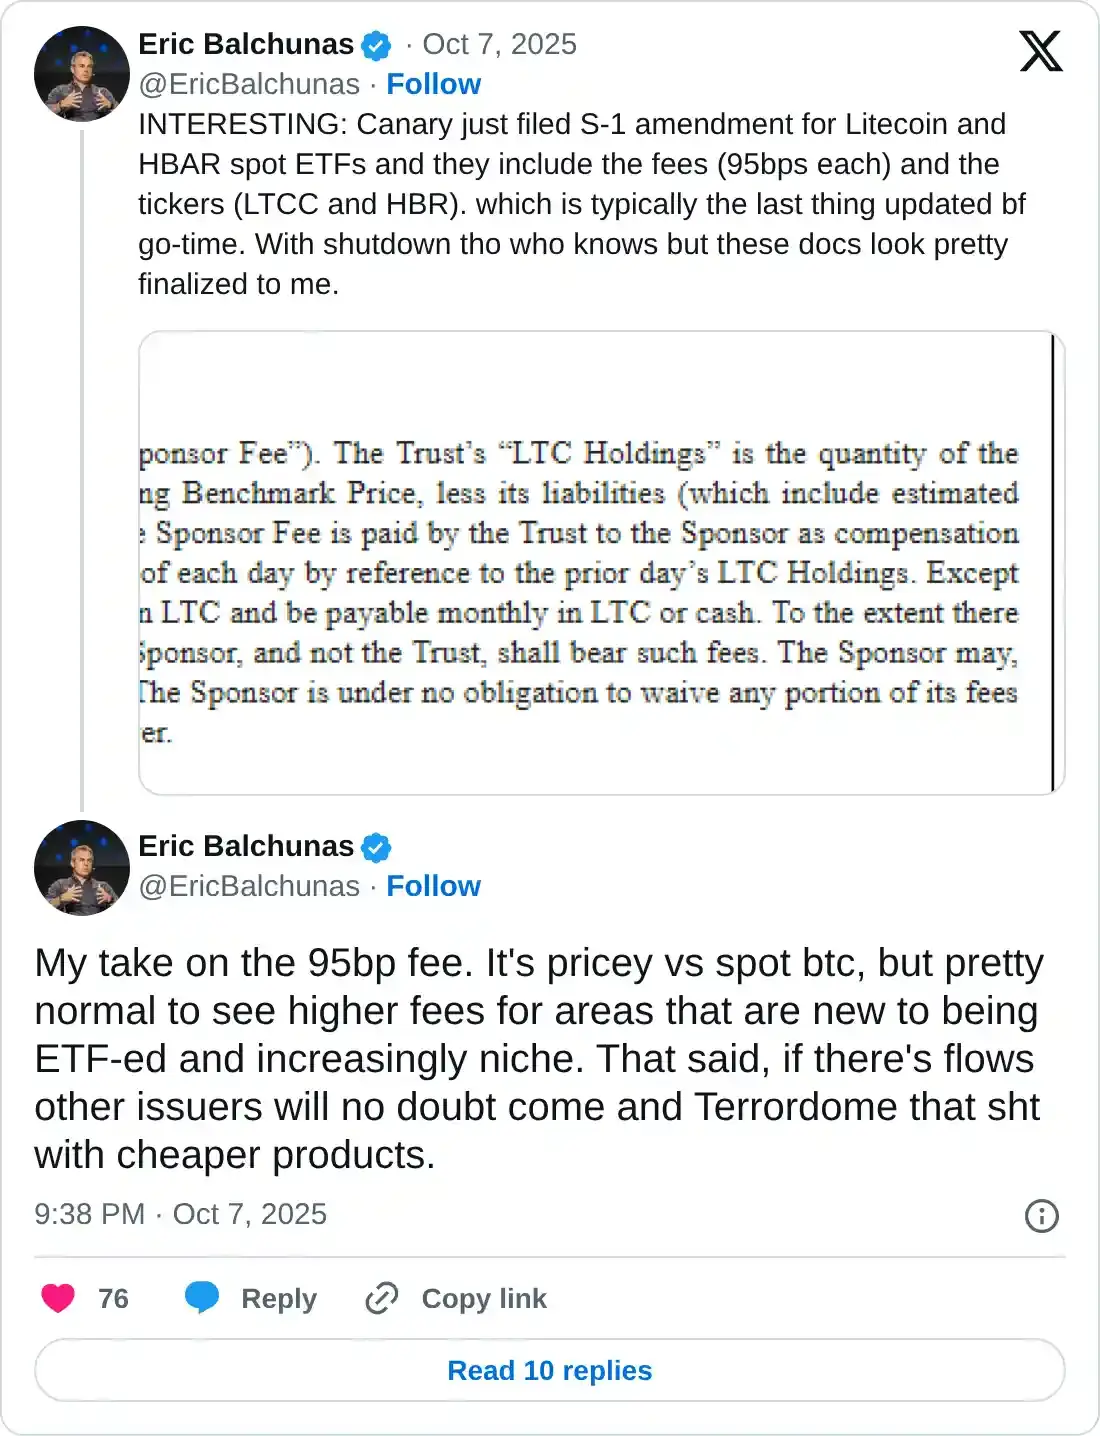Open top Eric Balchunas profile avatar
Viewport: 1100px width, 1436px height.
tap(81, 74)
